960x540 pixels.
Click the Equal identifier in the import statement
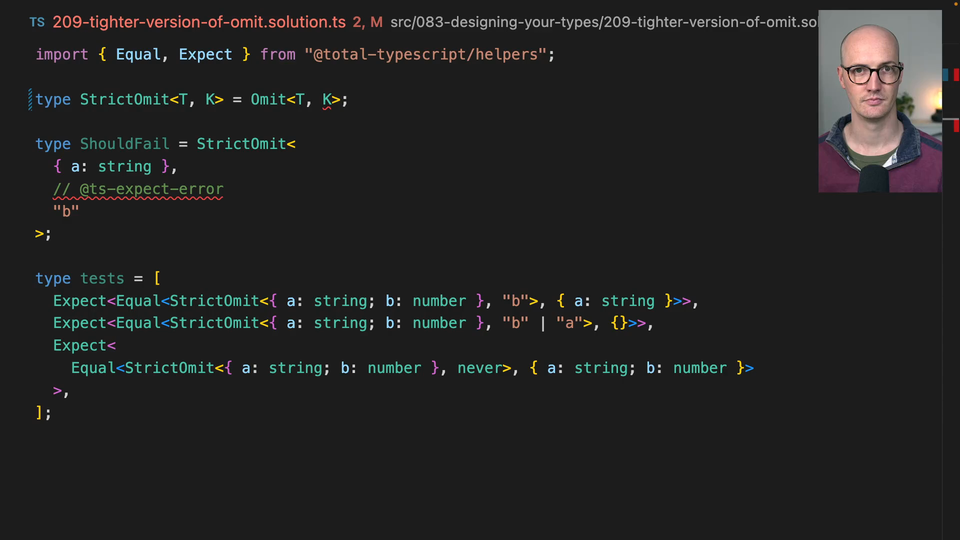click(138, 54)
